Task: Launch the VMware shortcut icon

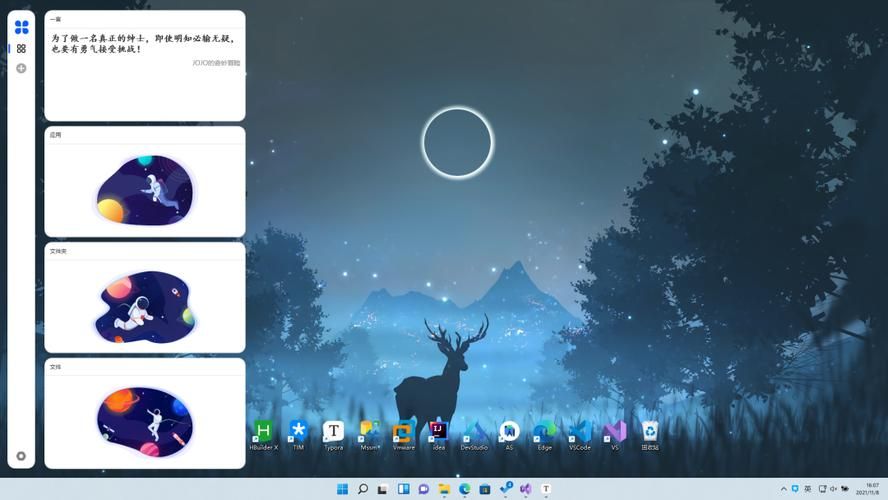Action: (403, 432)
